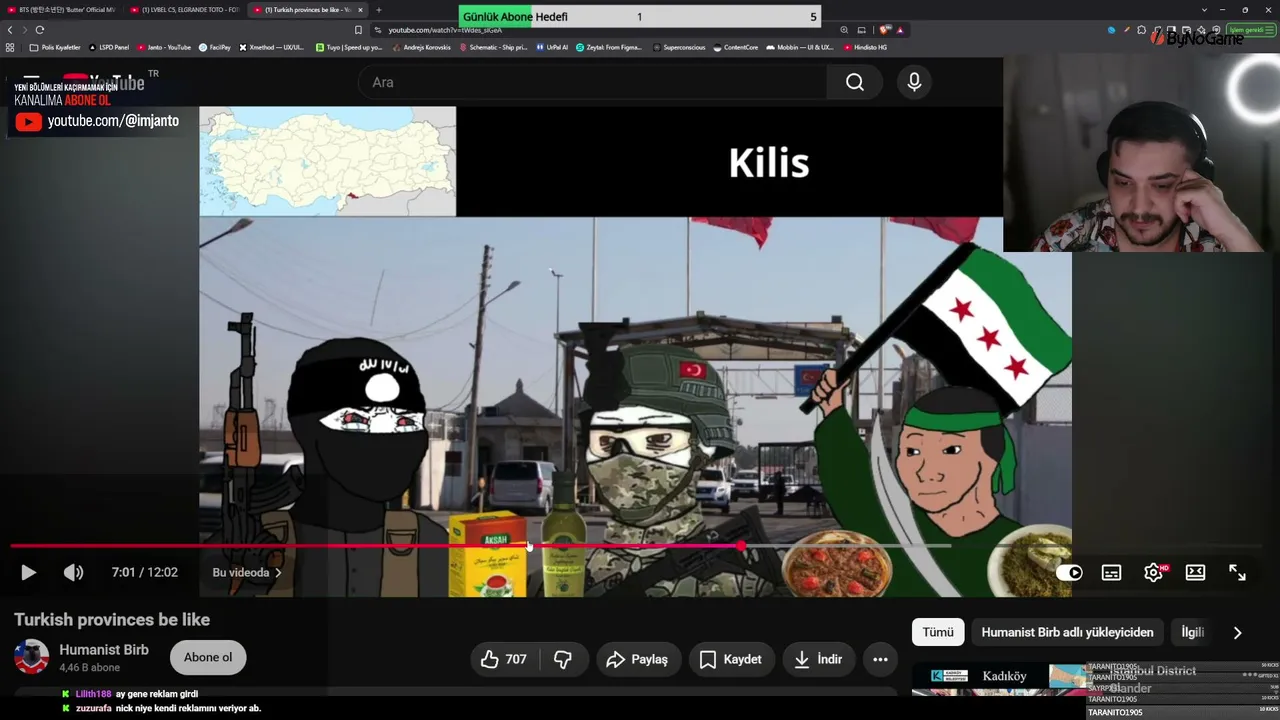This screenshot has width=1280, height=720.
Task: Open the browser extensions puzzle icon
Action: 1141,30
